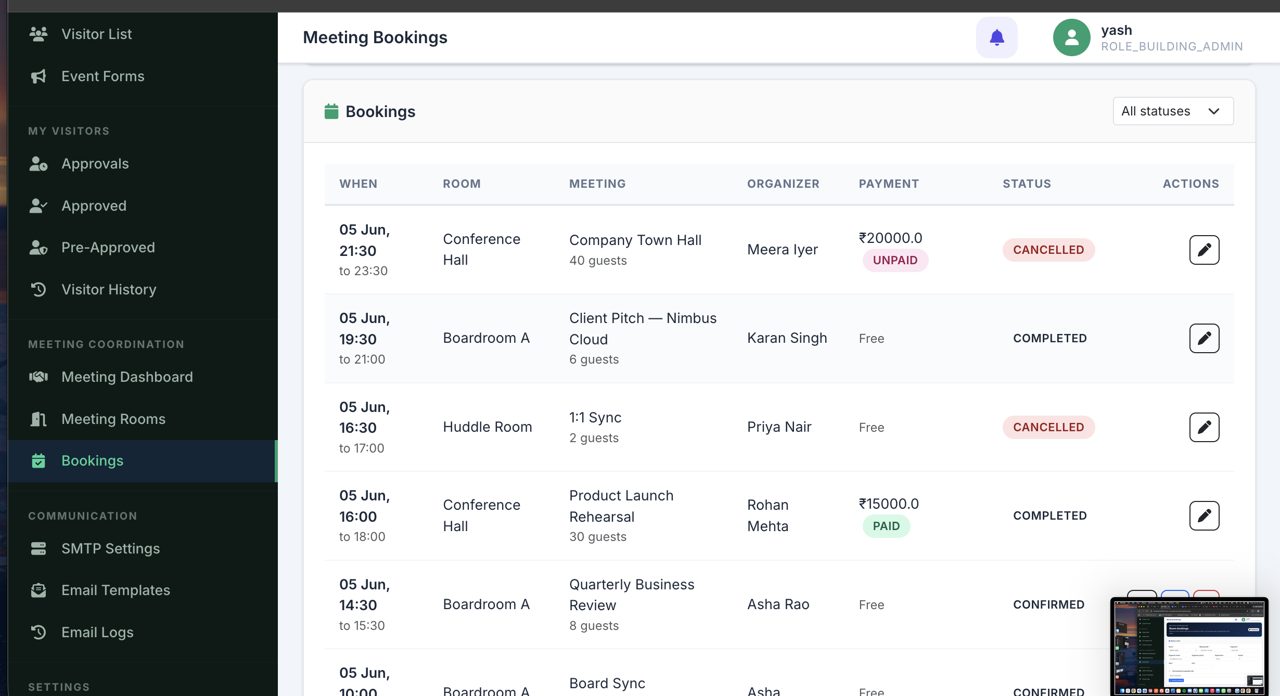This screenshot has width=1280, height=696.
Task: Click the Meeting Bookings page title
Action: 375,38
